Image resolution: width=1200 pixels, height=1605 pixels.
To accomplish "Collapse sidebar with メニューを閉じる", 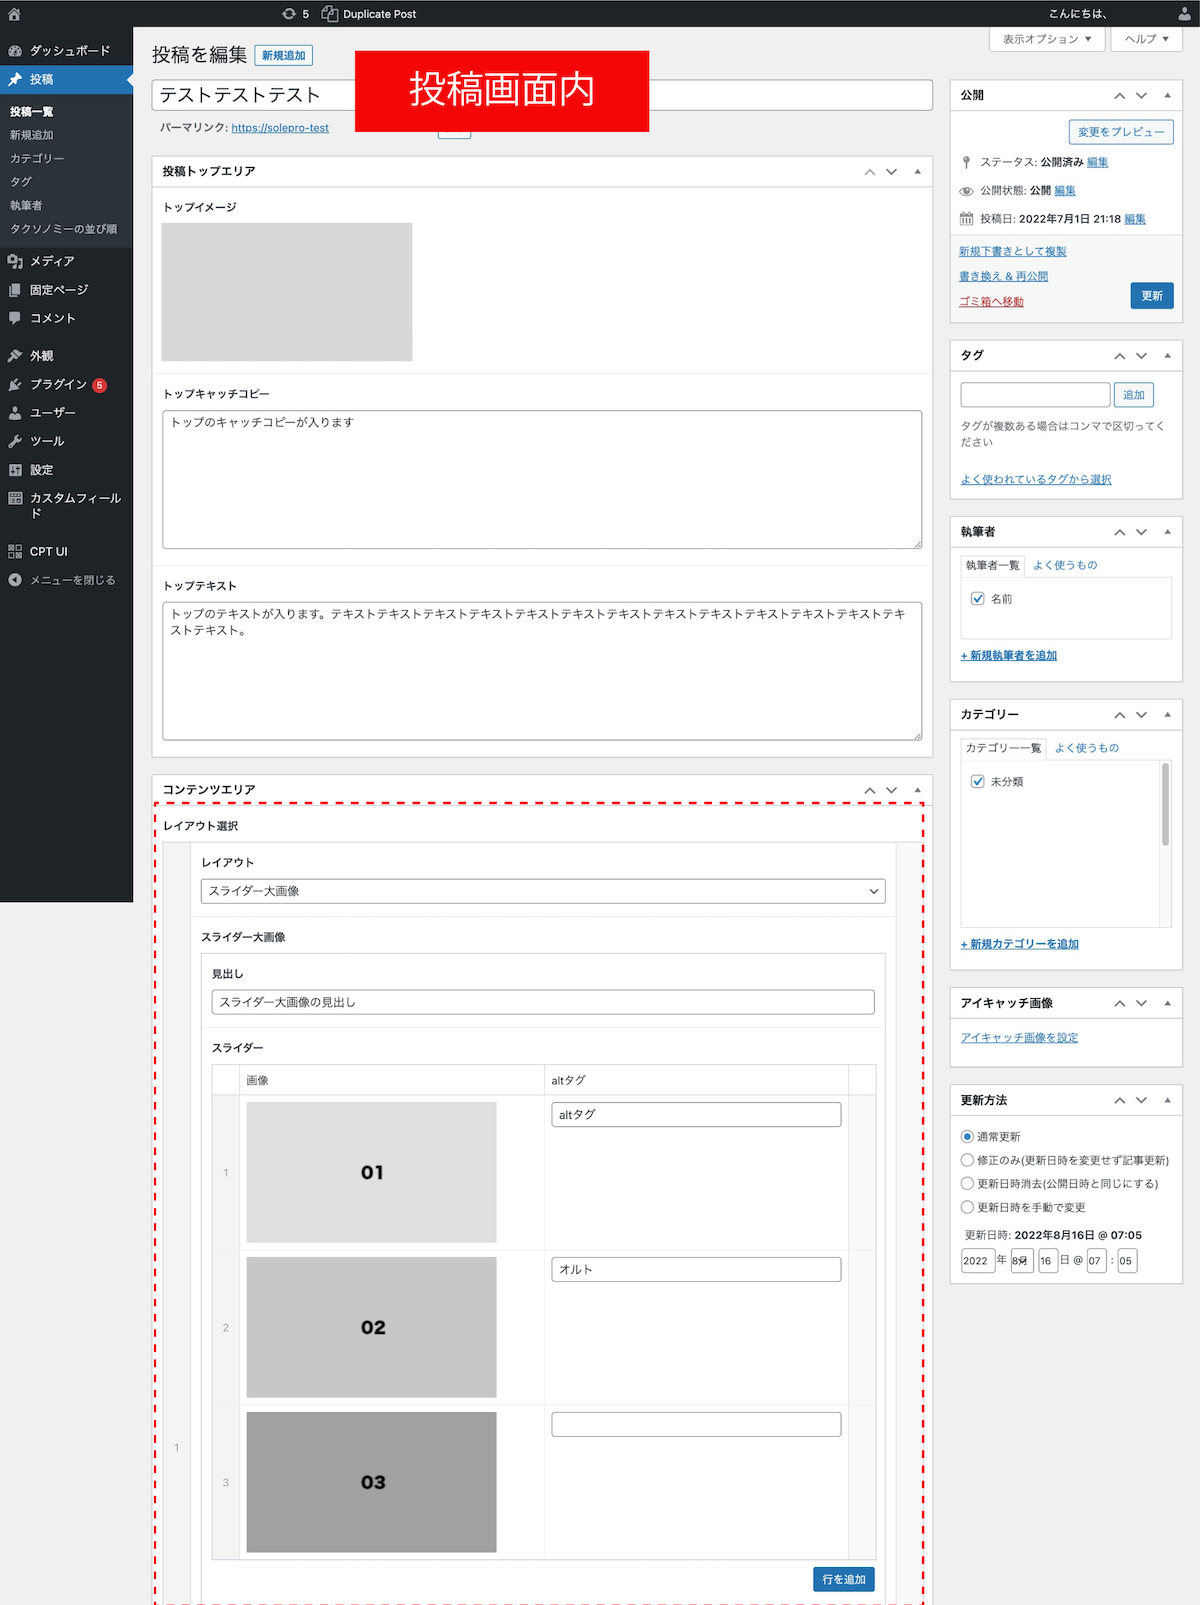I will (x=72, y=580).
